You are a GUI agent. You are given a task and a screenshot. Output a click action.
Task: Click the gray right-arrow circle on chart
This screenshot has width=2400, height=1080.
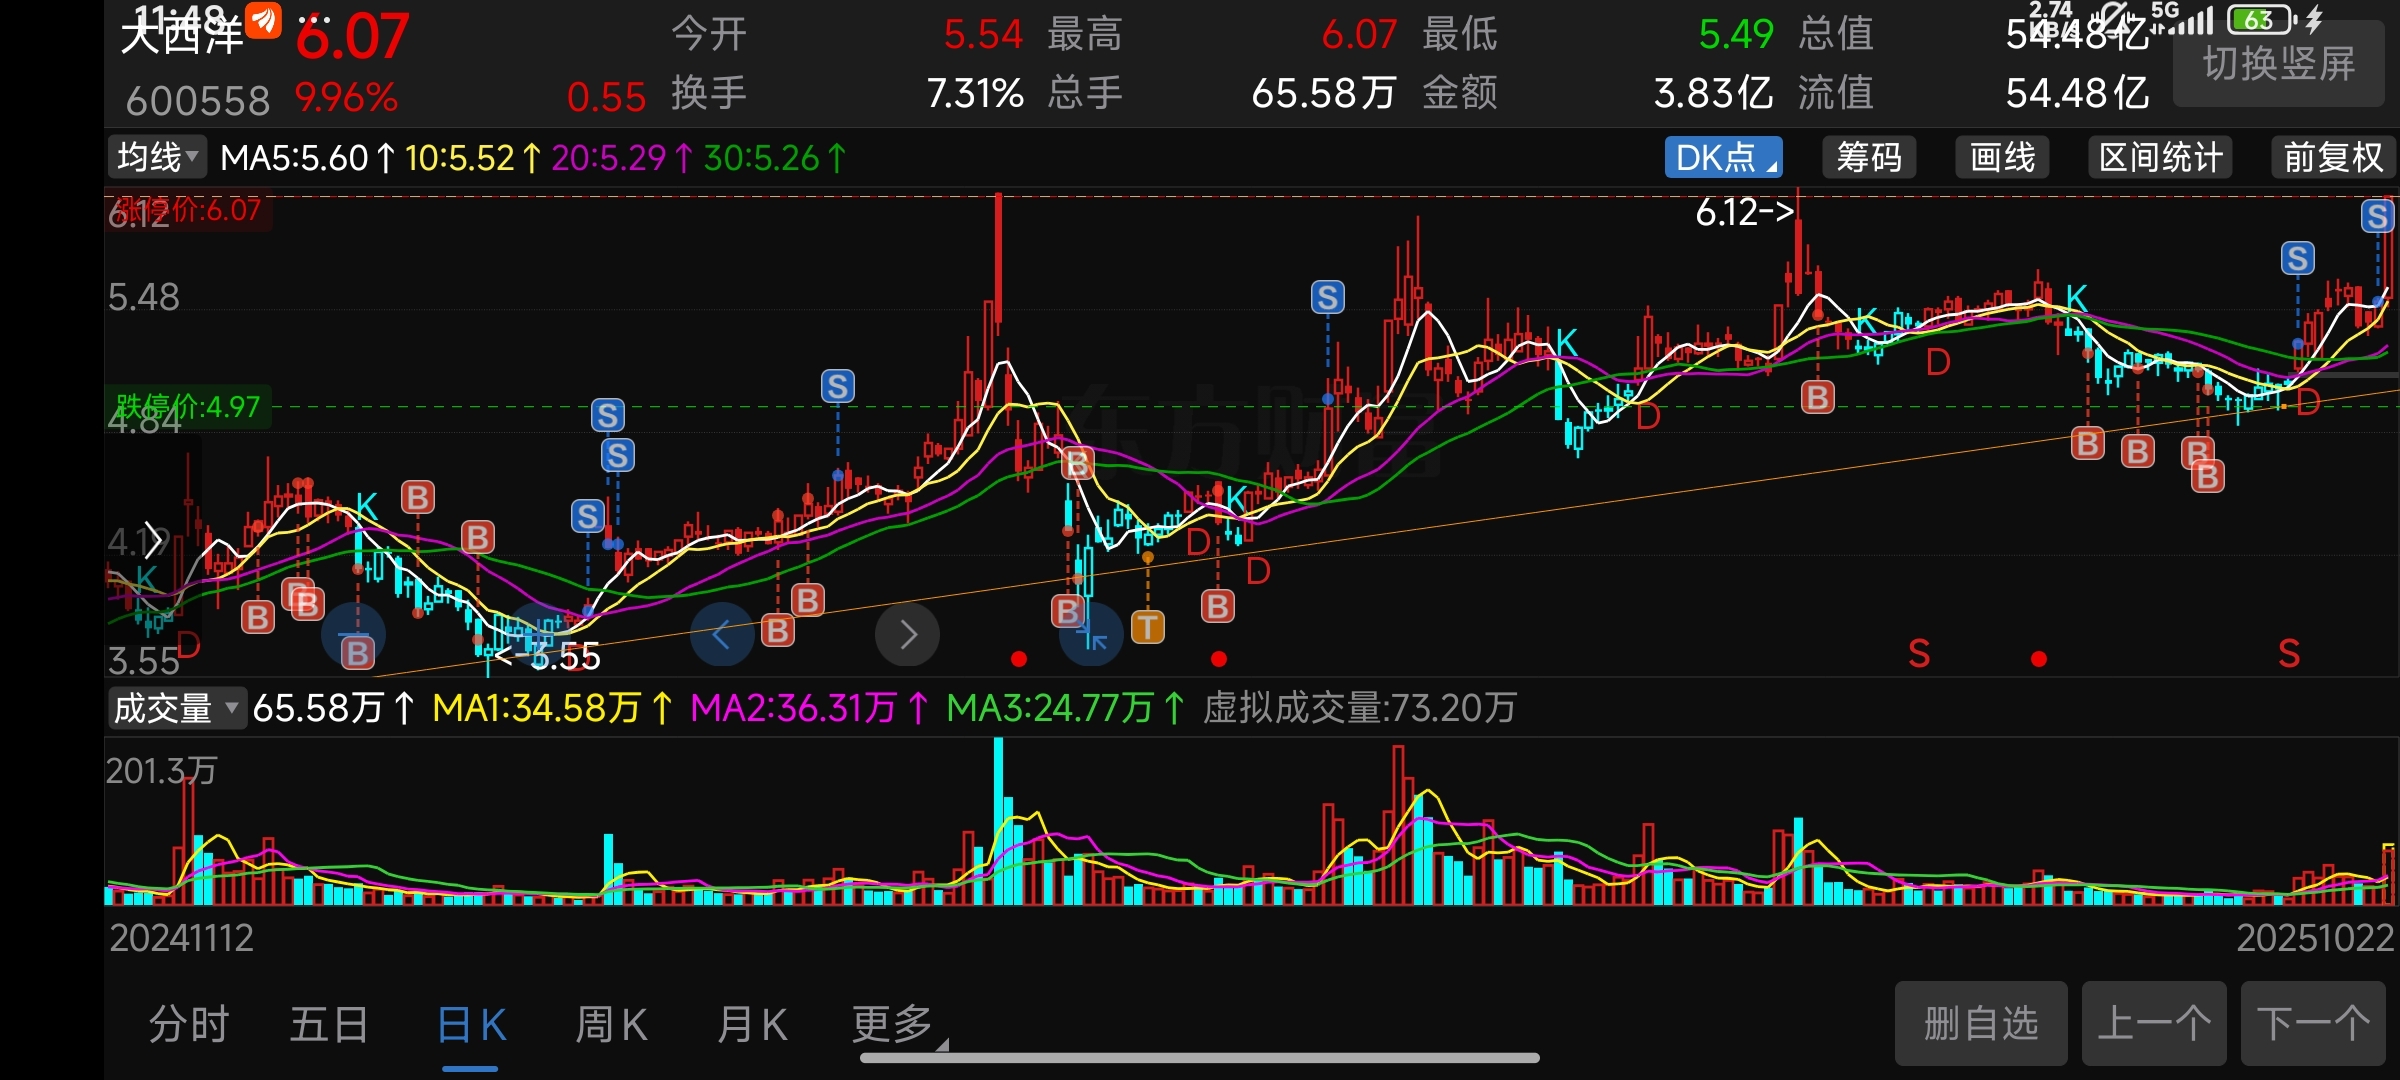pyautogui.click(x=907, y=634)
